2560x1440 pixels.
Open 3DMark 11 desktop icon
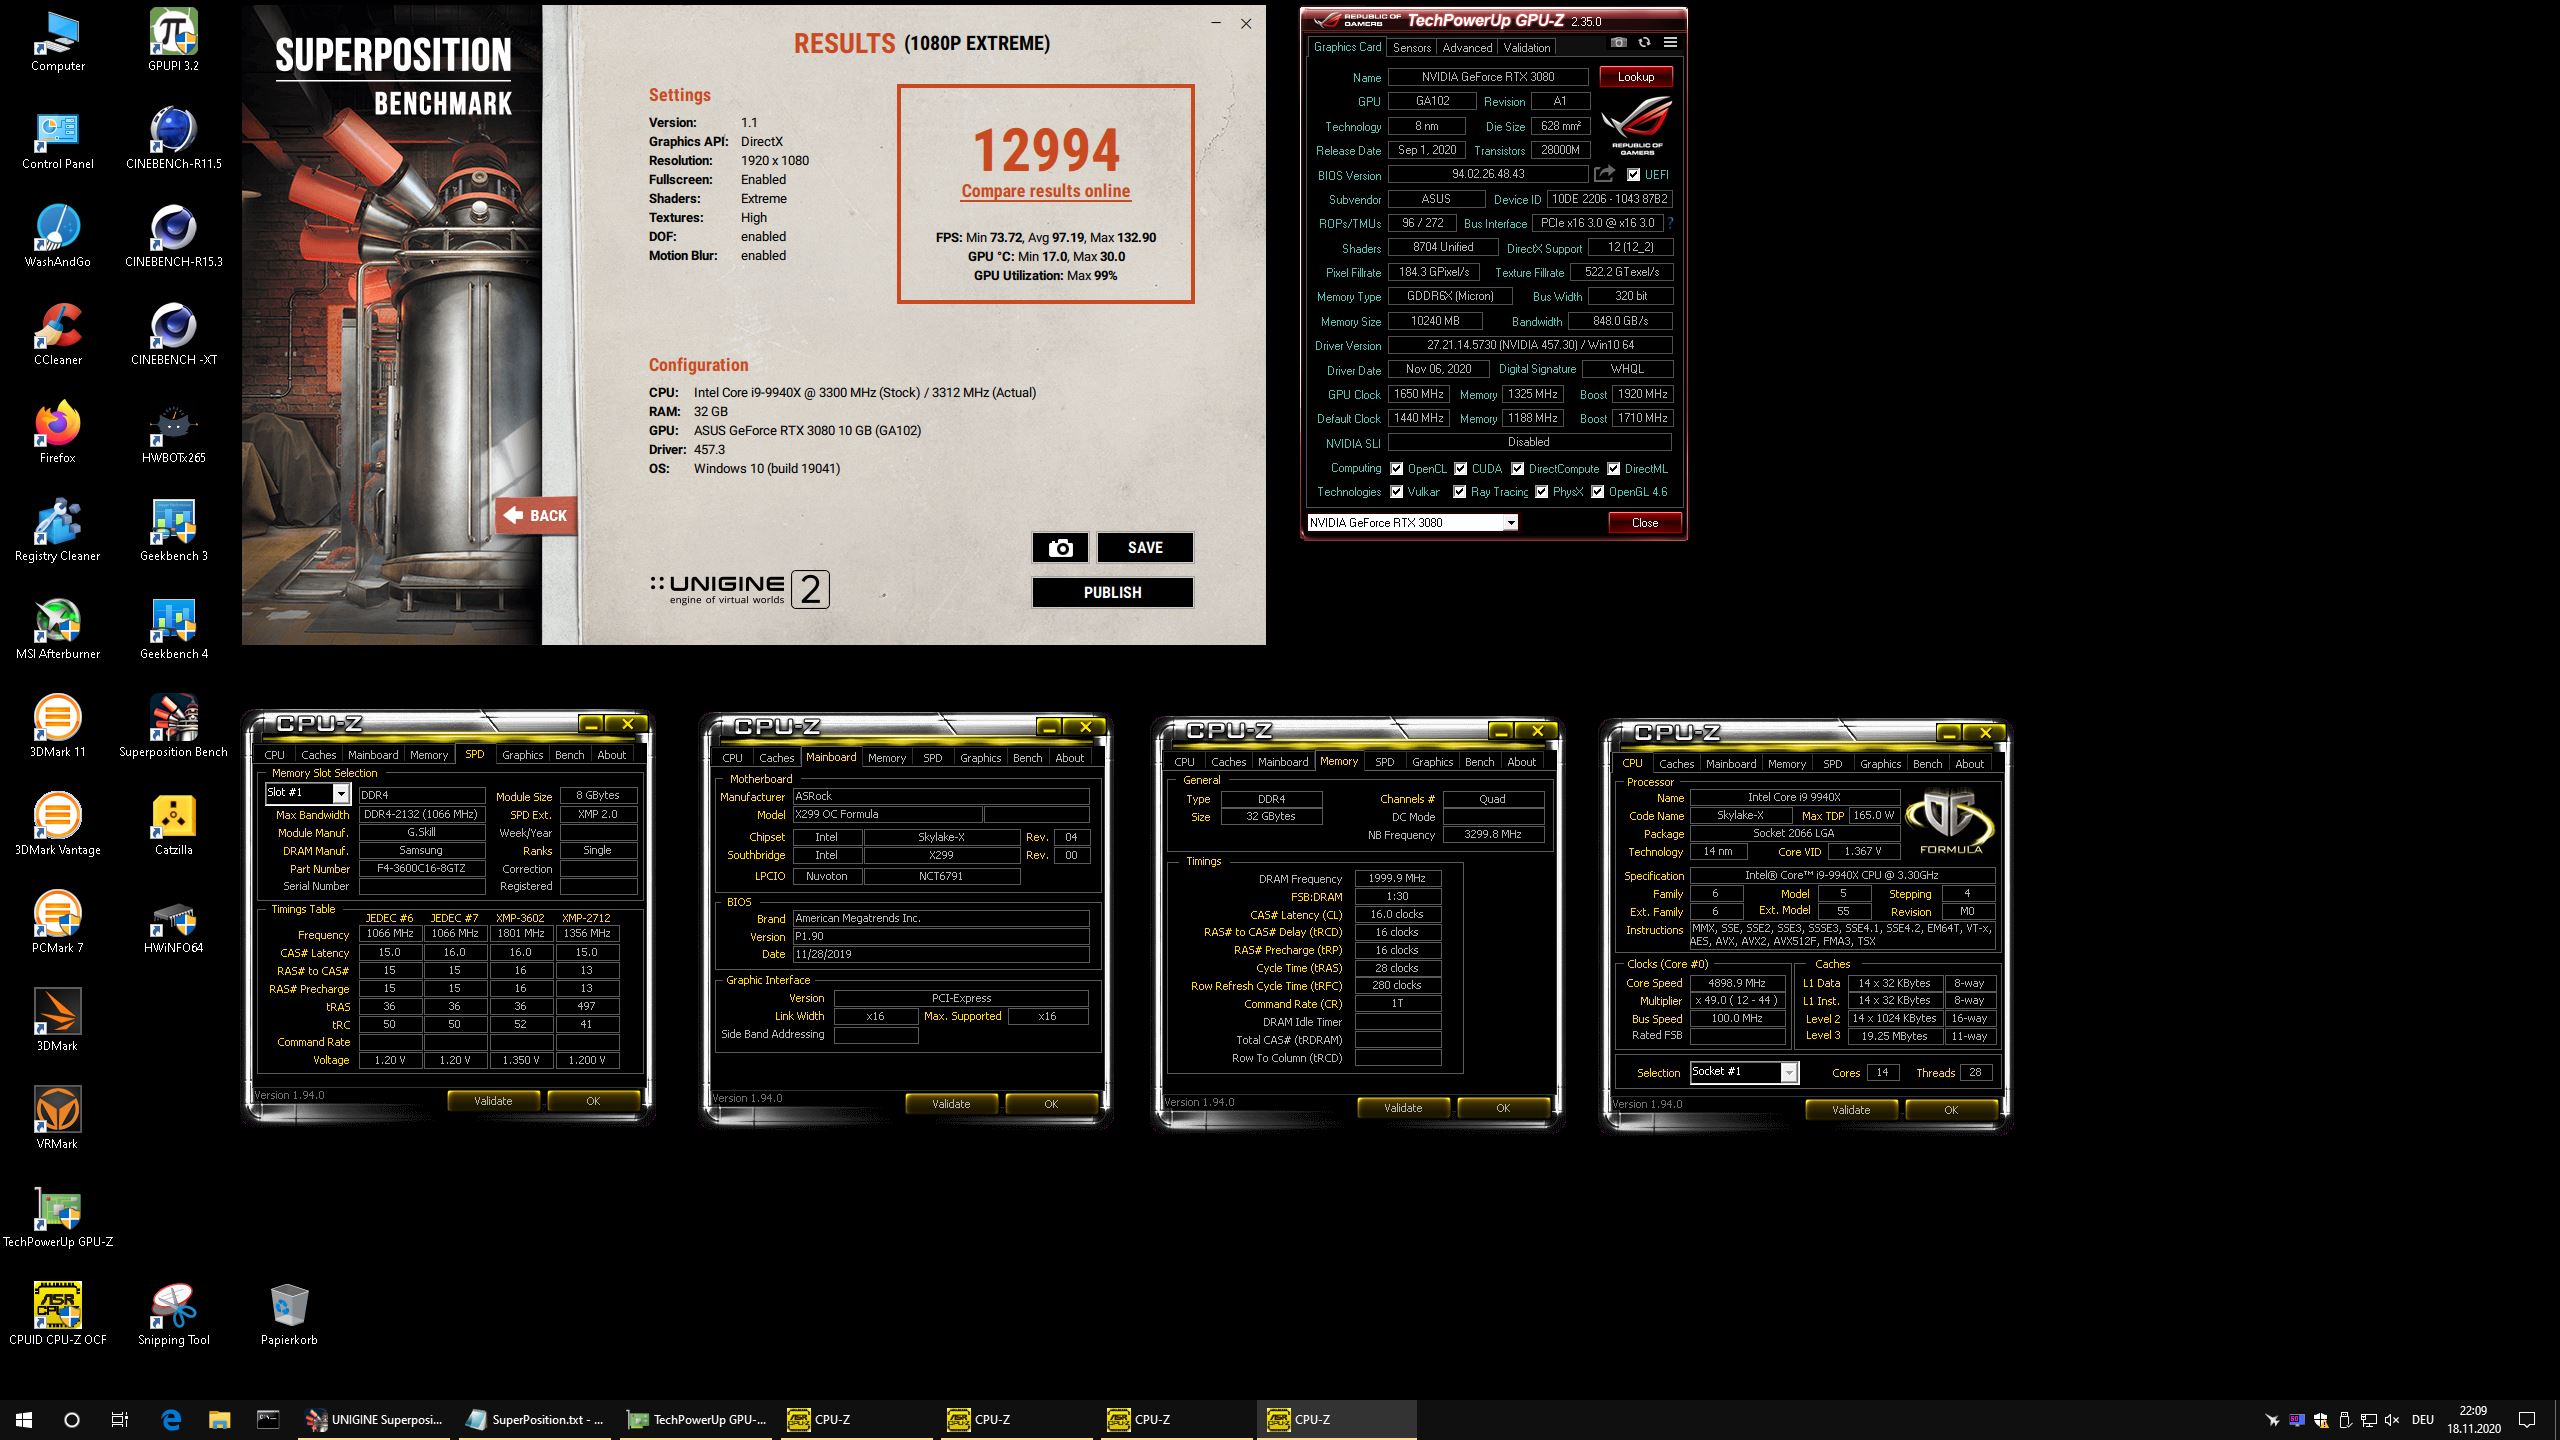tap(58, 728)
